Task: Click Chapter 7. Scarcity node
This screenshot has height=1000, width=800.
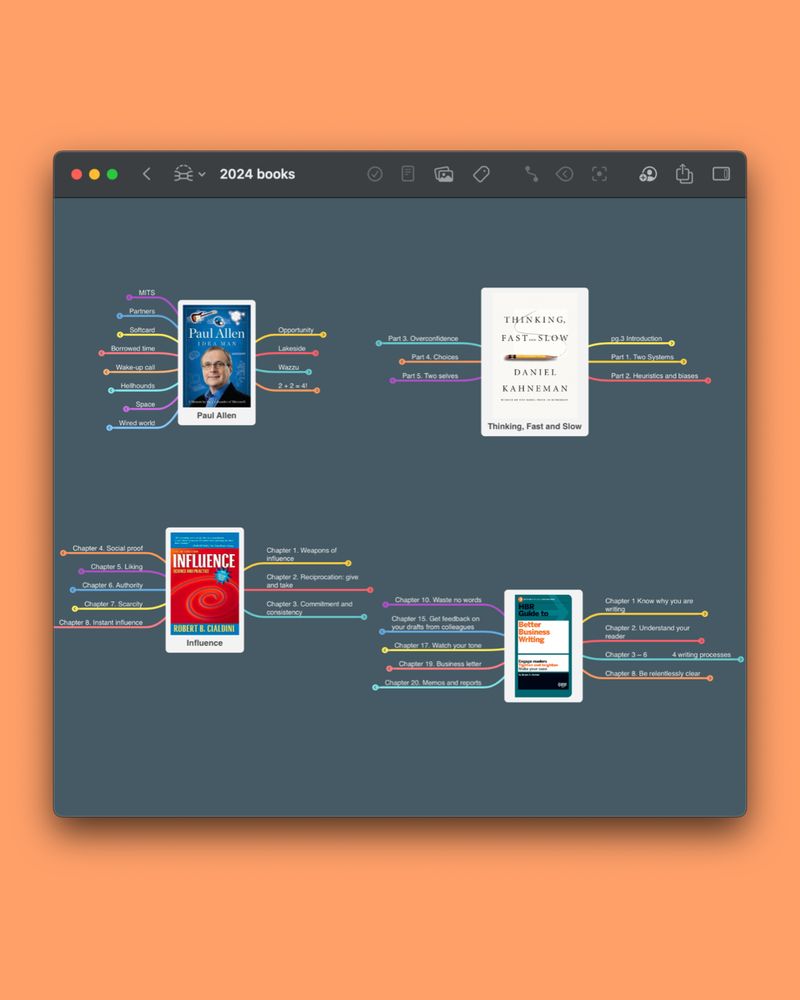Action: 113,604
